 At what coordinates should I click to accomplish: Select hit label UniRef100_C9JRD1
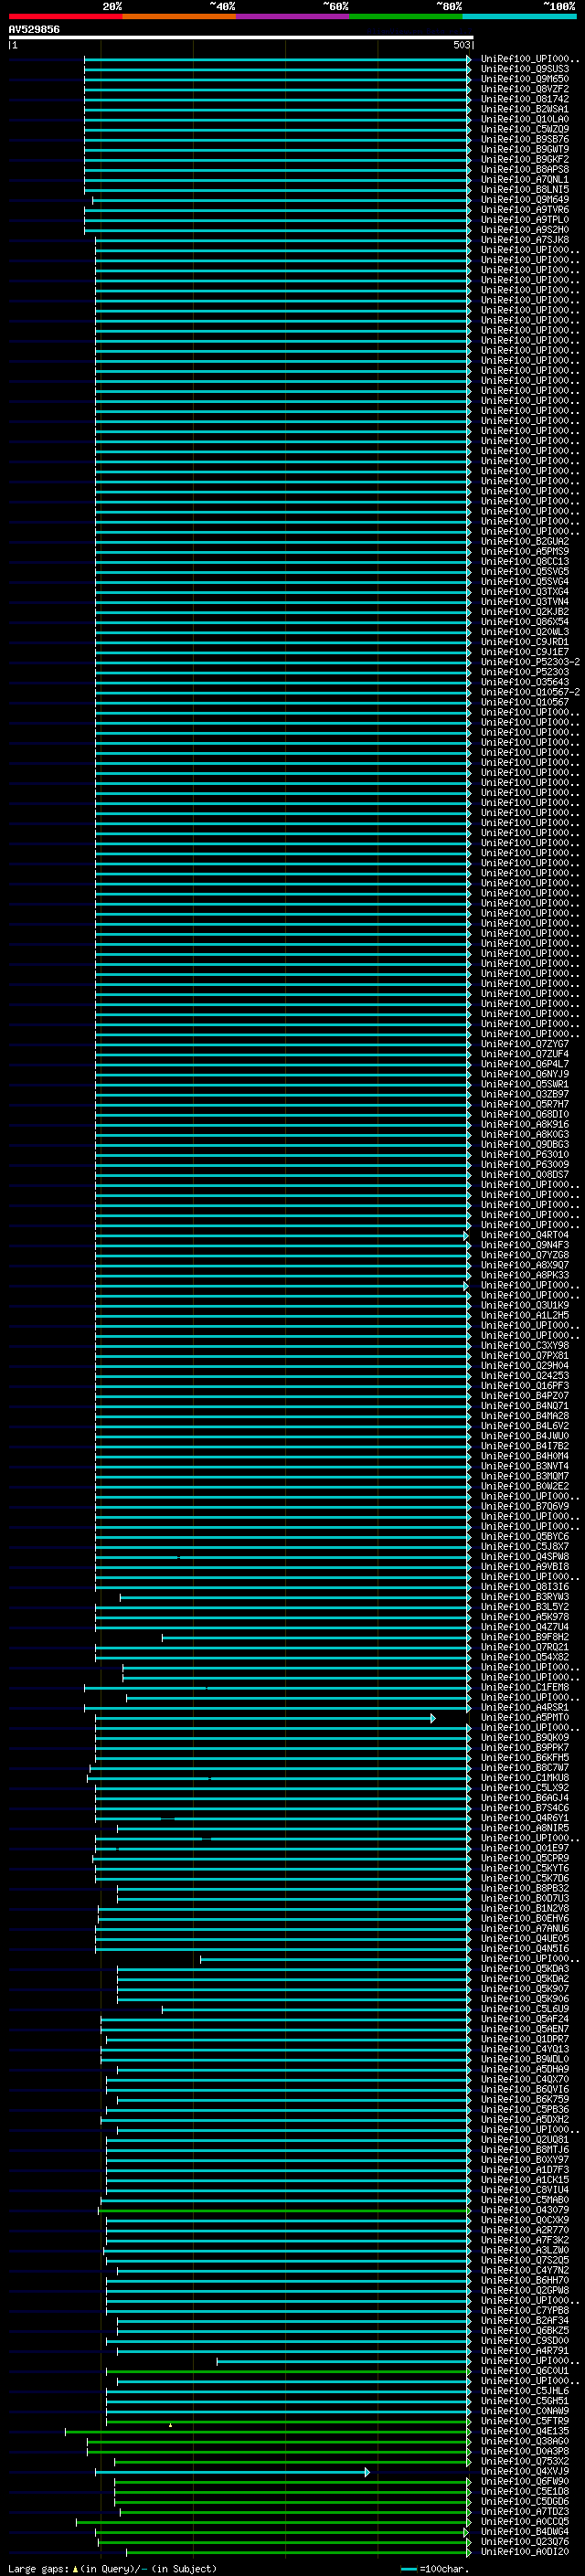524,641
